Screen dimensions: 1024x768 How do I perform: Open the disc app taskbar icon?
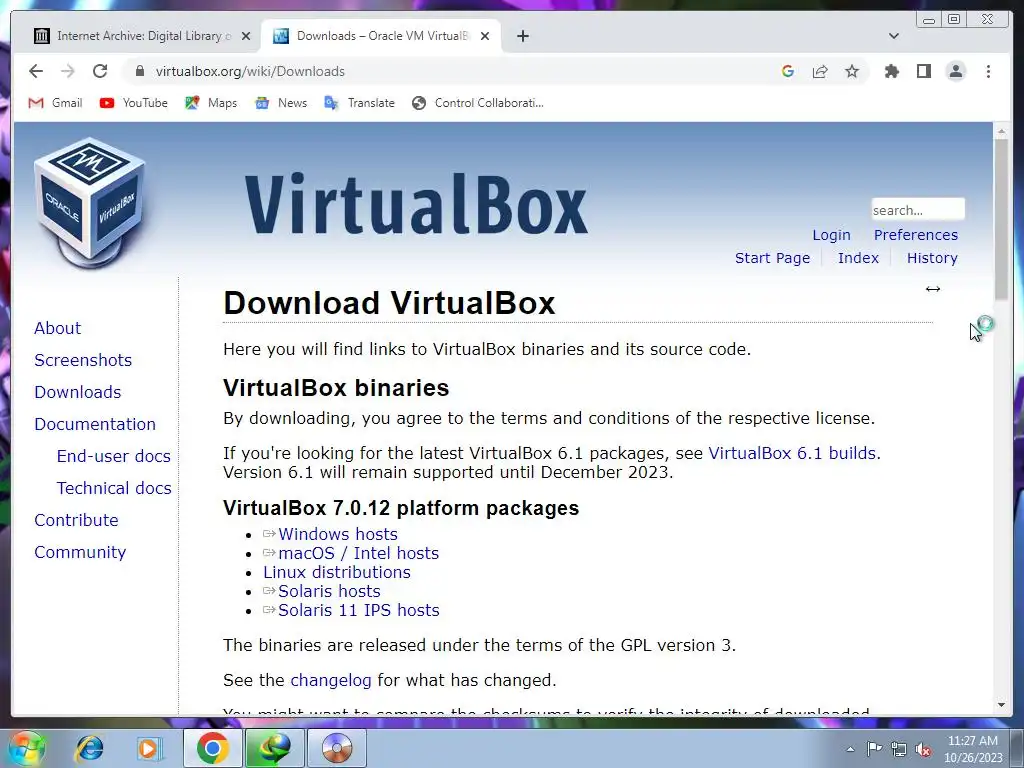(336, 748)
